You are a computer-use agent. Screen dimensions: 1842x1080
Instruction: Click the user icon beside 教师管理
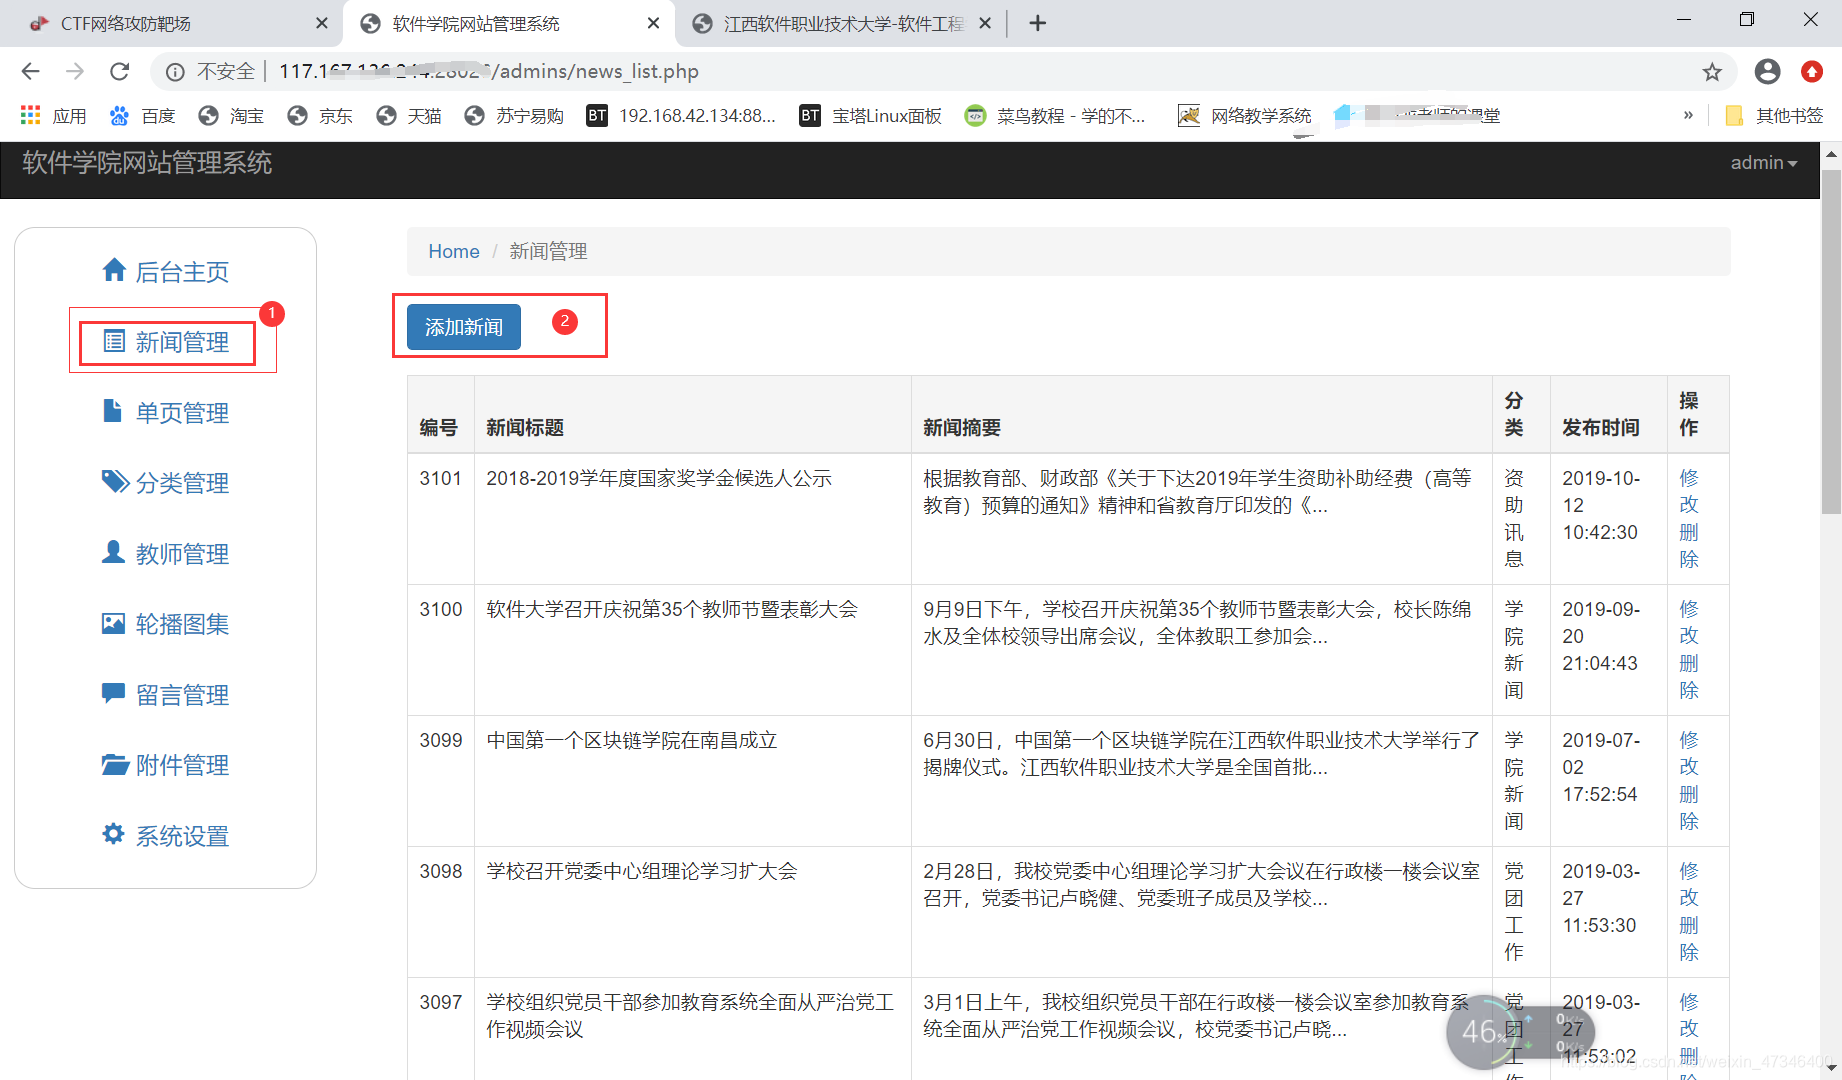click(x=113, y=552)
